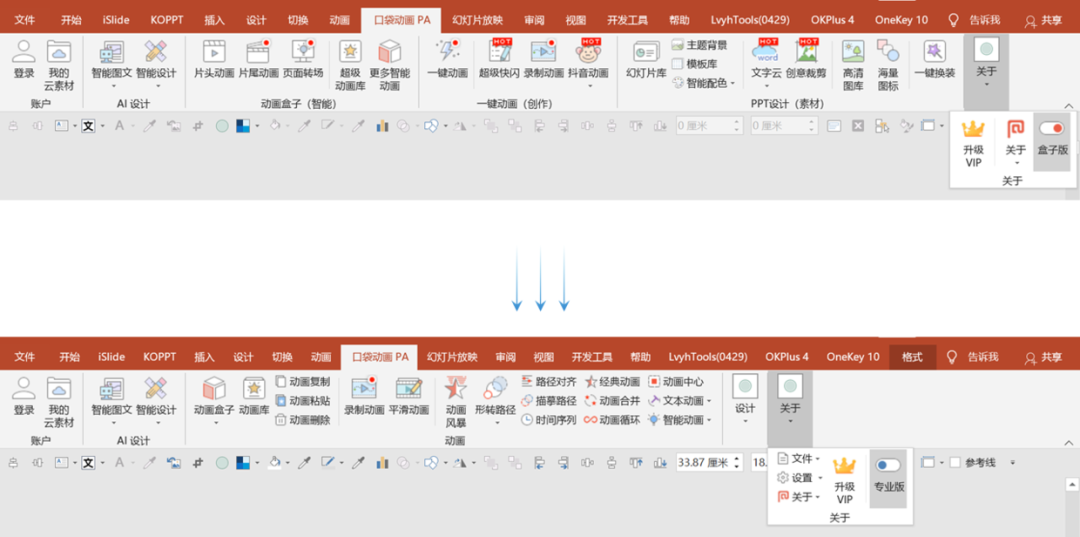Viewport: 1080px width, 537px height.
Task: Launch 一键动画 one-click animation
Action: pos(448,59)
